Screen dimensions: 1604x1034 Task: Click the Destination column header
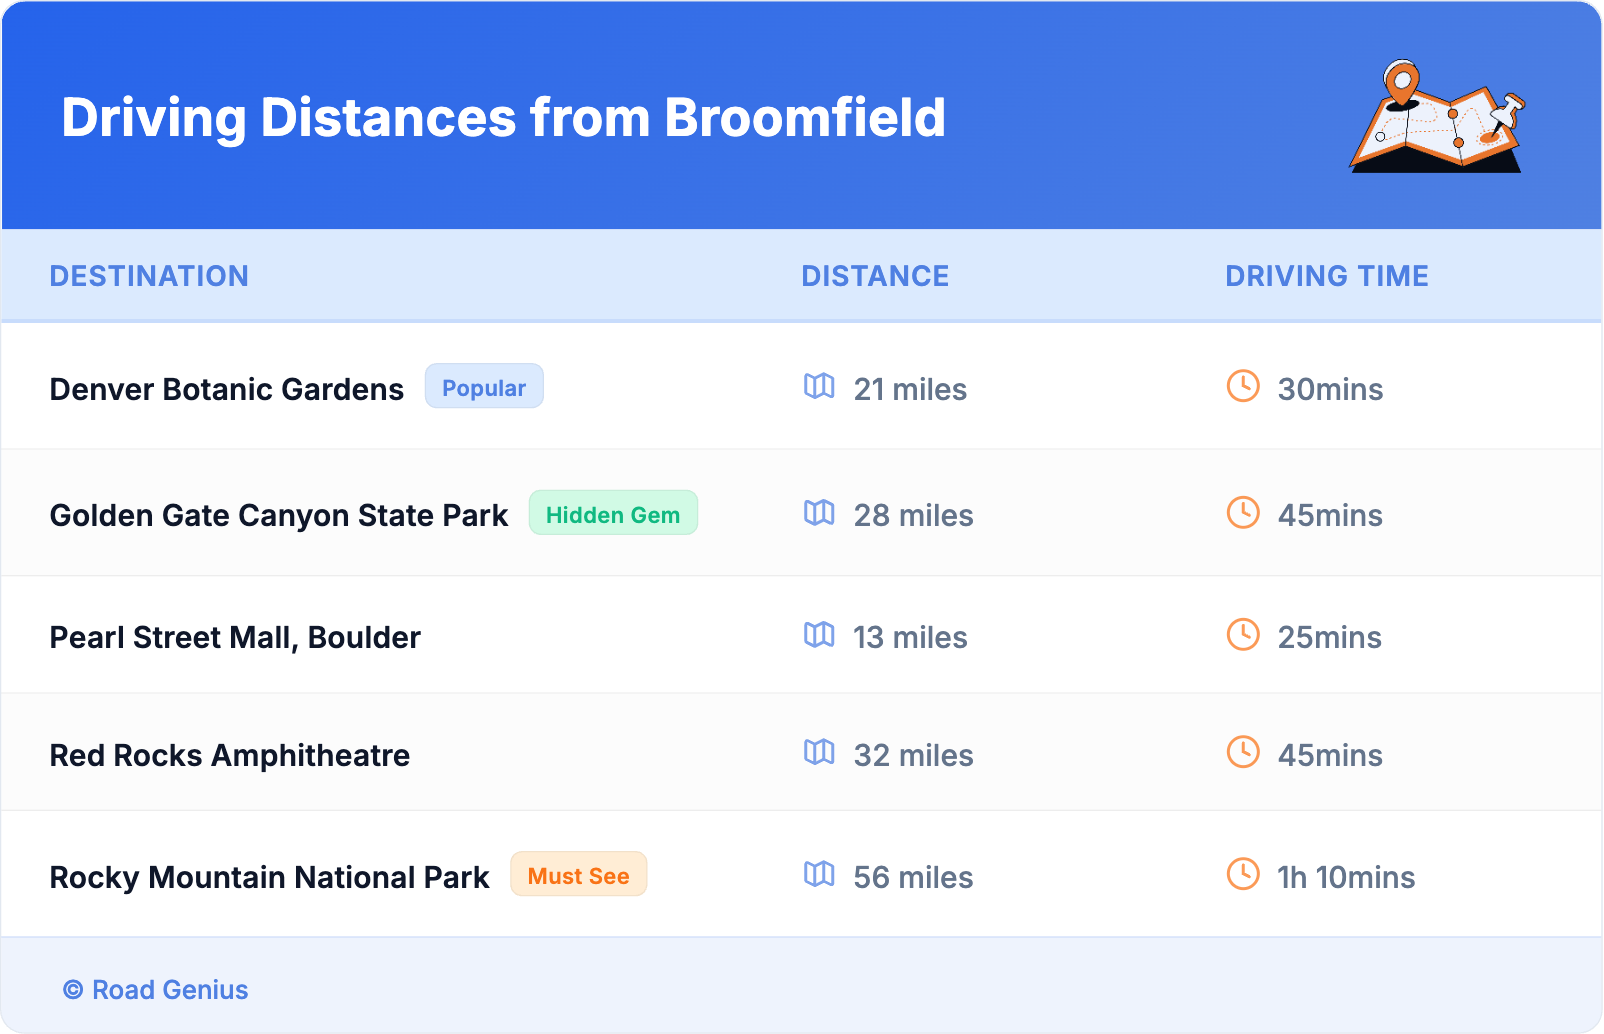(149, 276)
